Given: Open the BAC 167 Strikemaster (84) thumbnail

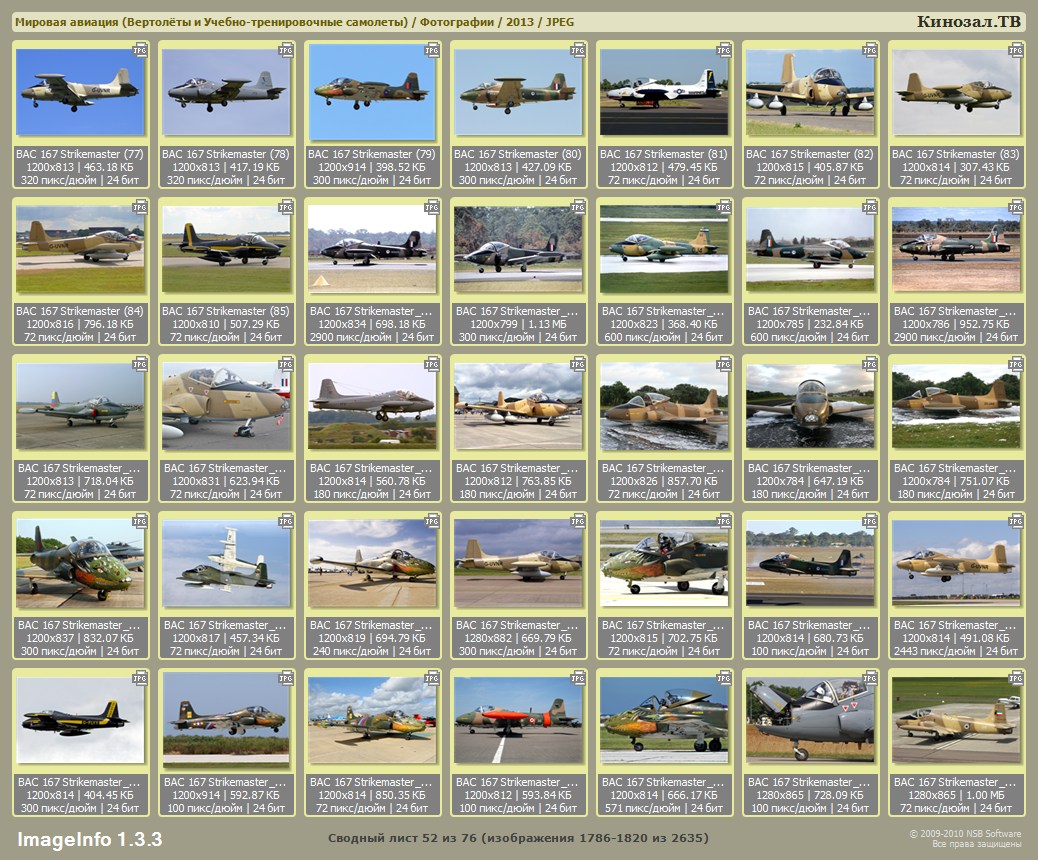Looking at the screenshot, I should (x=80, y=250).
